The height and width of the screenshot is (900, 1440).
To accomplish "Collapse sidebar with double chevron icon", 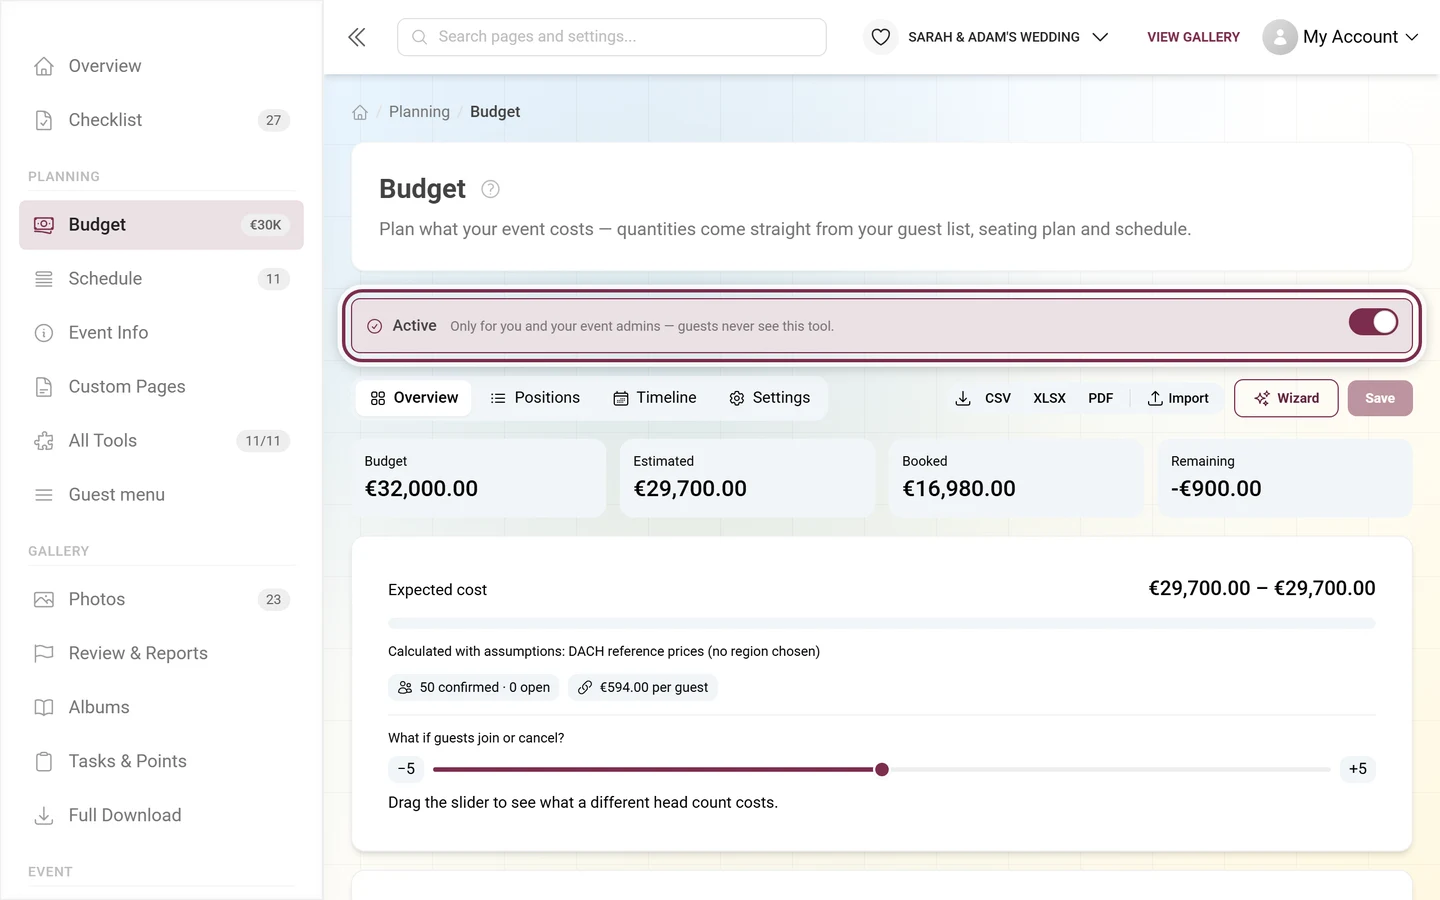I will [357, 37].
